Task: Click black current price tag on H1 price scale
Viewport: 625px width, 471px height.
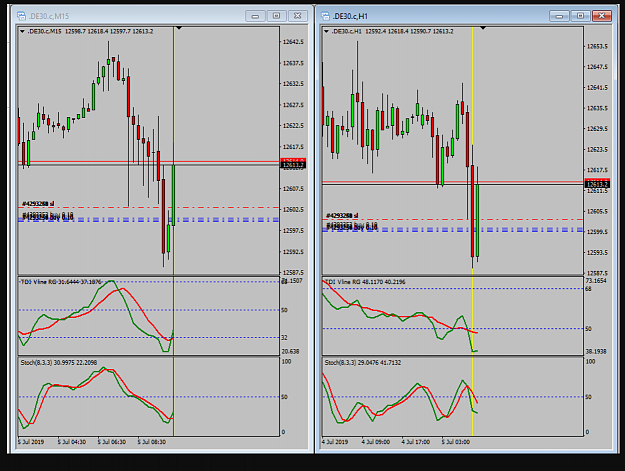Action: pyautogui.click(x=597, y=184)
